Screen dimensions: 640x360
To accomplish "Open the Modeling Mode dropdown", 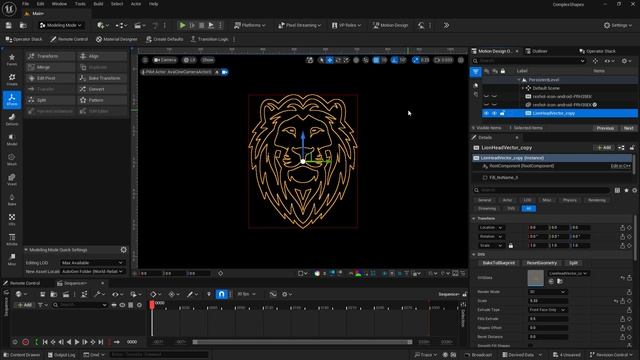I will 60,25.
